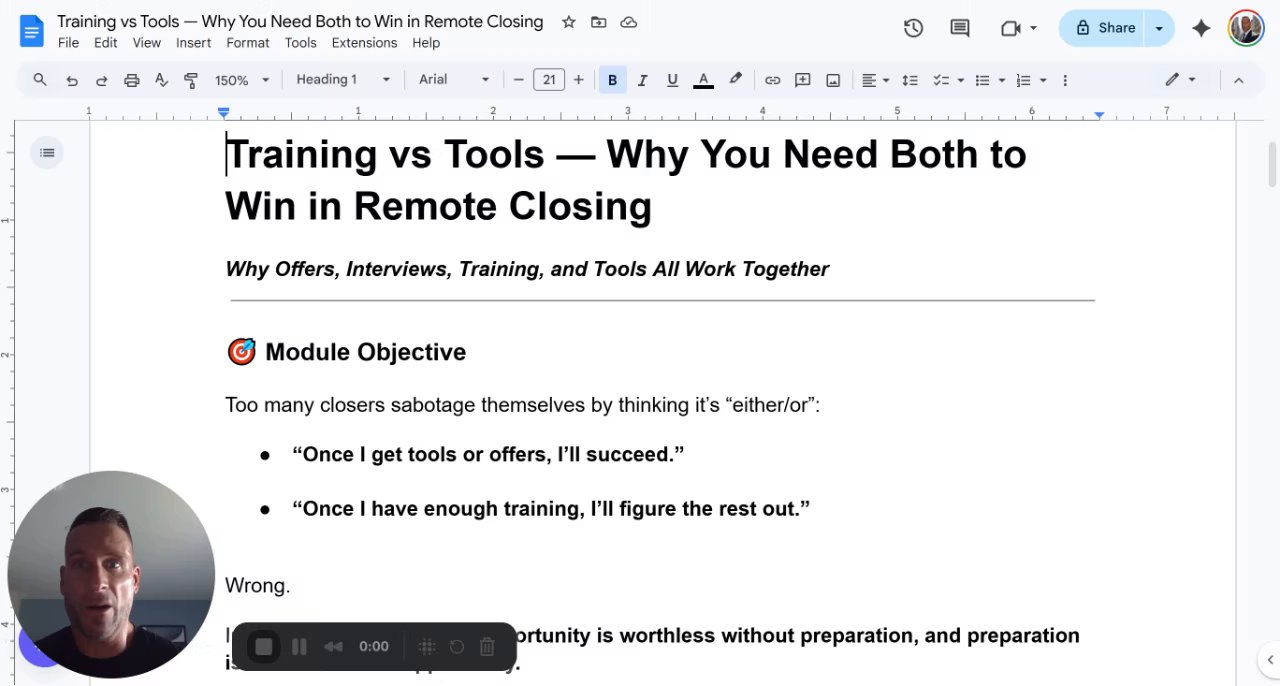
Task: Open the Format menu
Action: pos(248,43)
